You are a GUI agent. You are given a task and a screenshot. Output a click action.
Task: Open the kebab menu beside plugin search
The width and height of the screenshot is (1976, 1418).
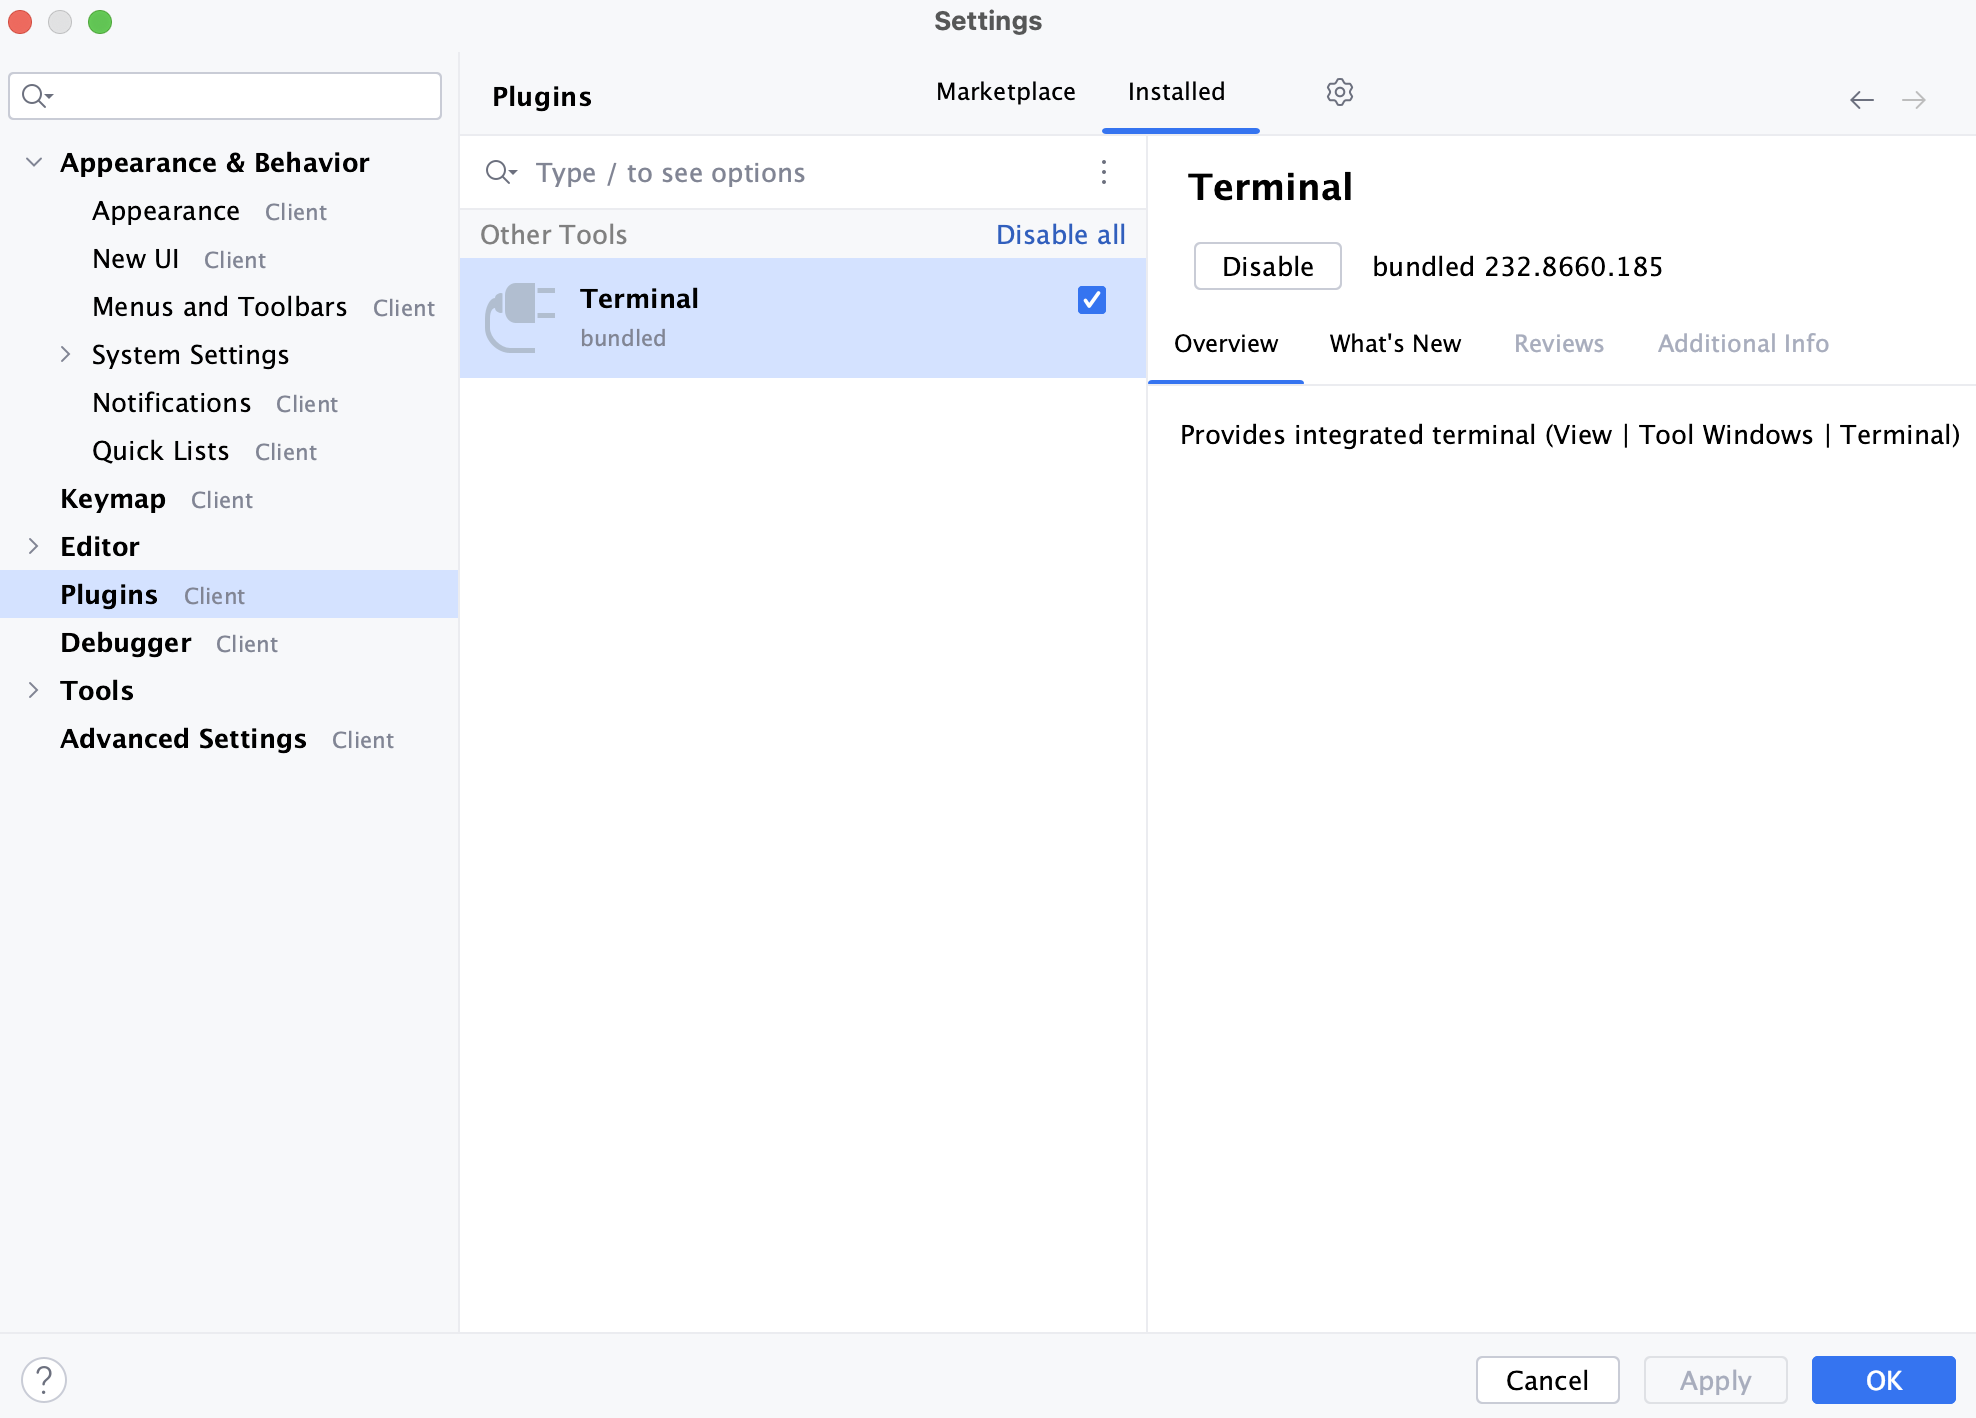click(1104, 172)
